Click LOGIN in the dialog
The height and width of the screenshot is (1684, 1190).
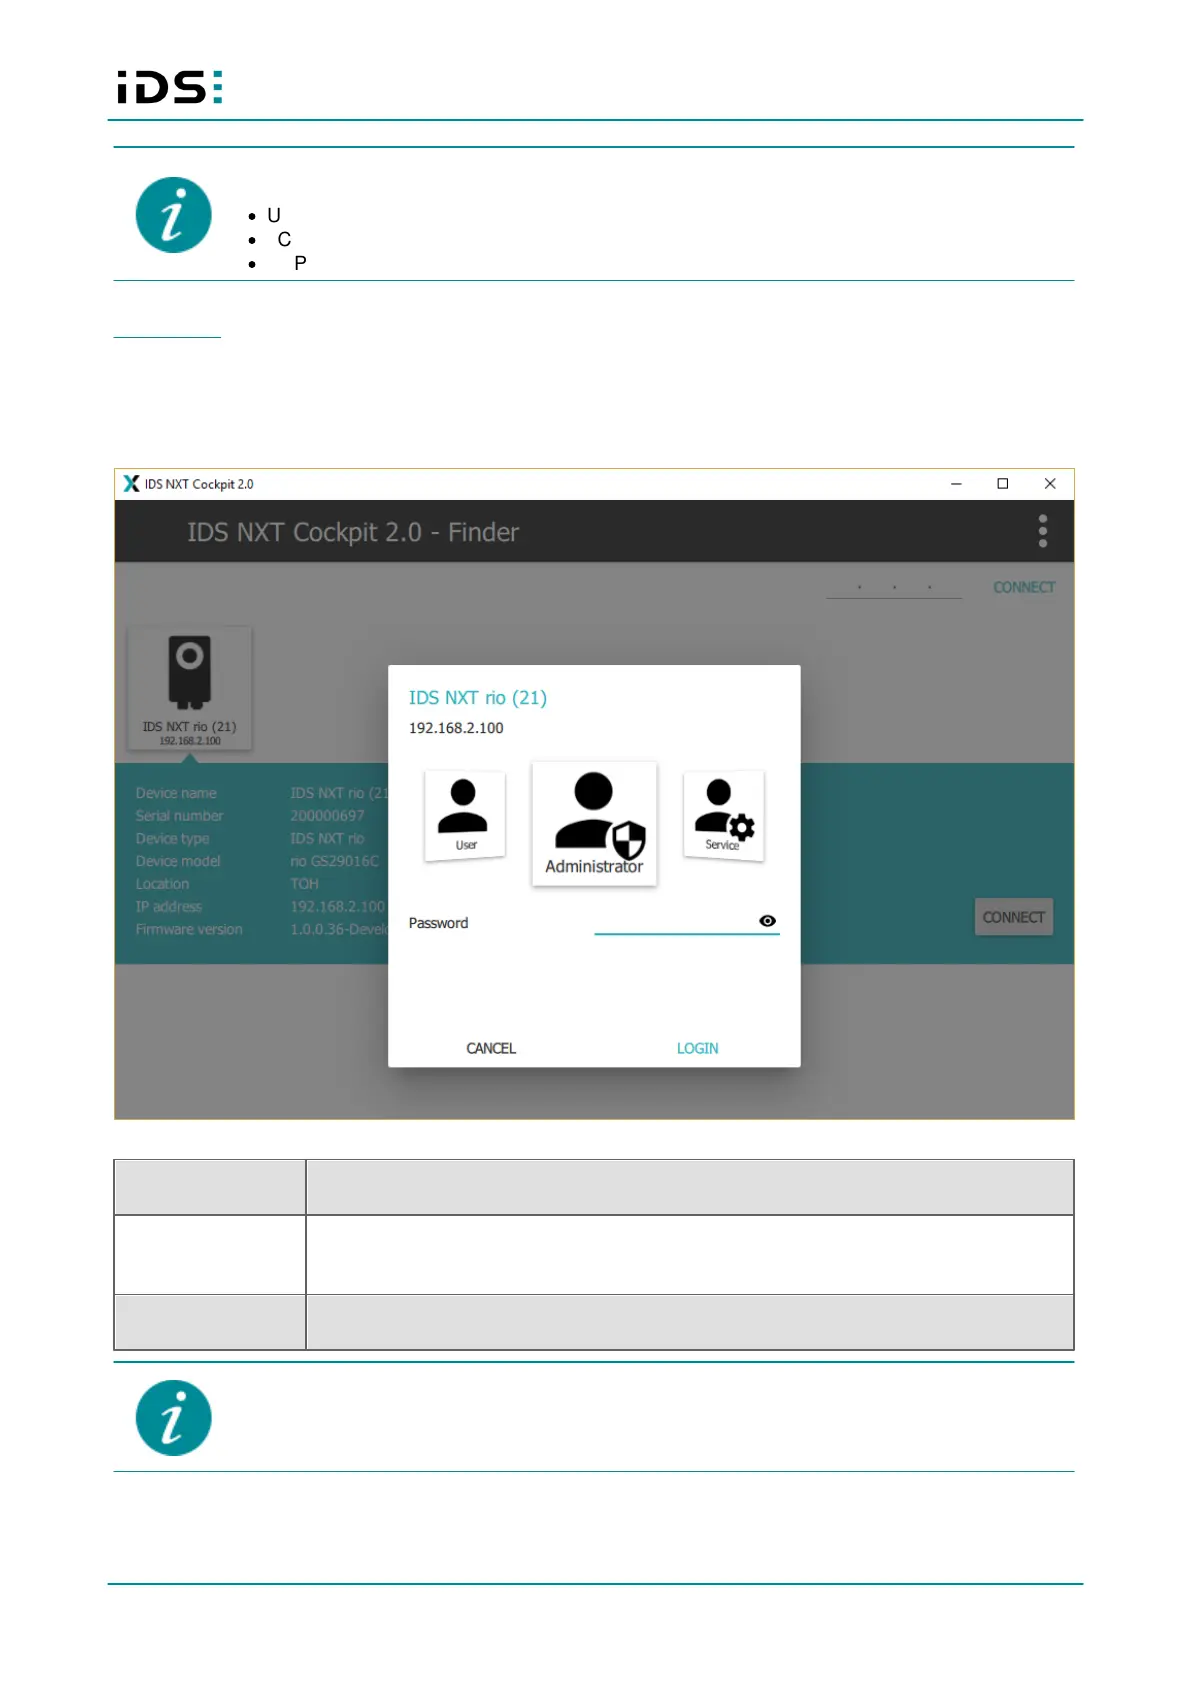(697, 1048)
